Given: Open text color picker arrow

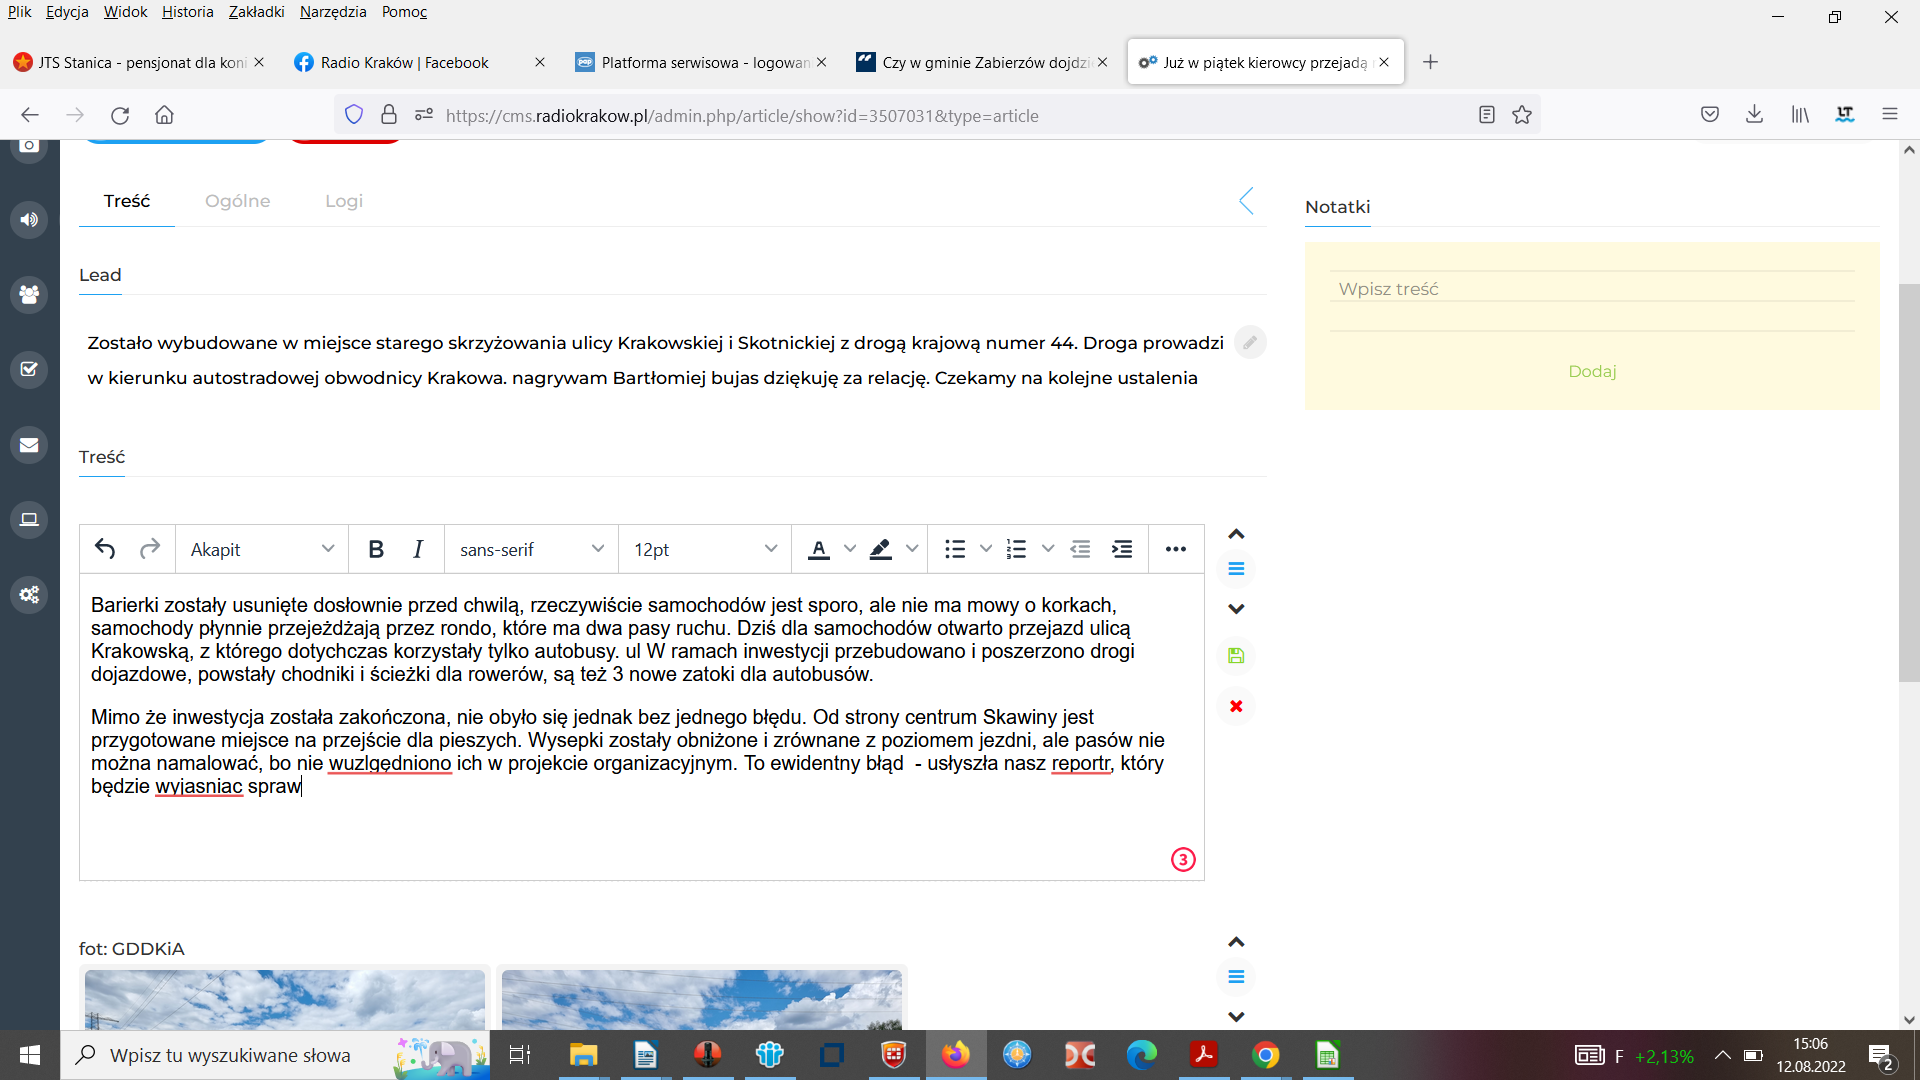Looking at the screenshot, I should pyautogui.click(x=850, y=549).
